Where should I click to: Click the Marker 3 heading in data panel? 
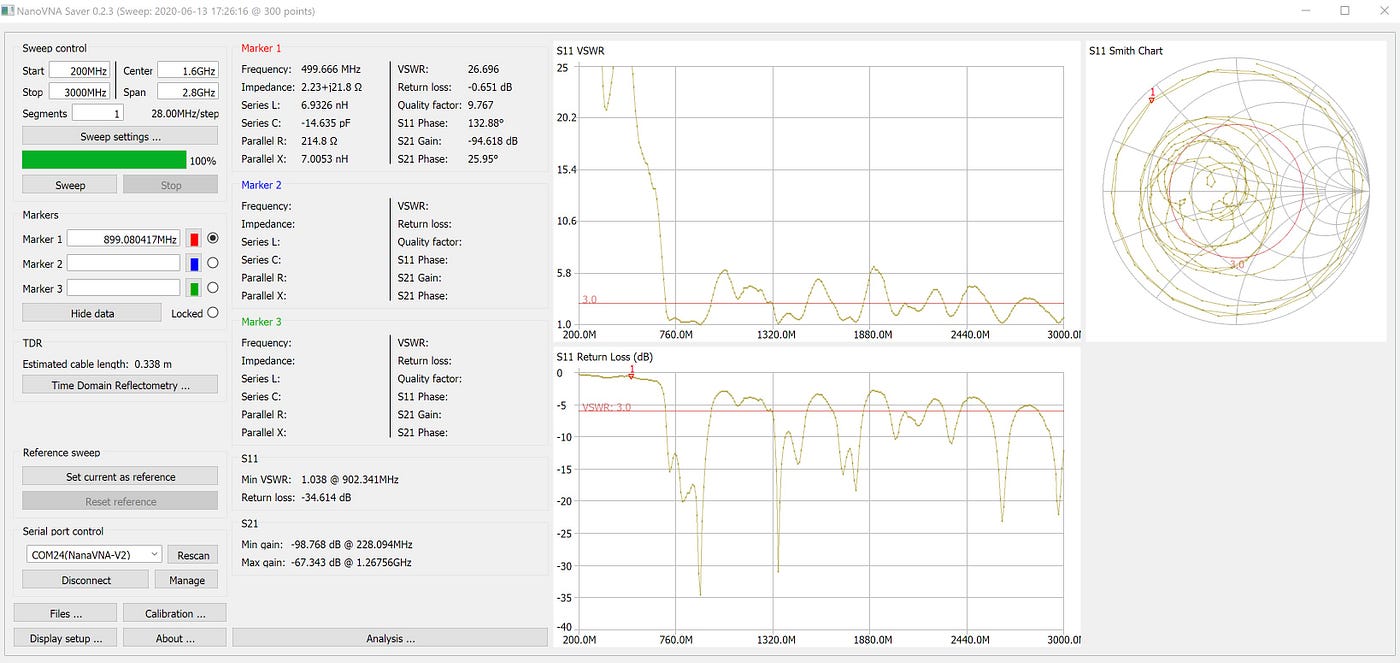pos(262,321)
